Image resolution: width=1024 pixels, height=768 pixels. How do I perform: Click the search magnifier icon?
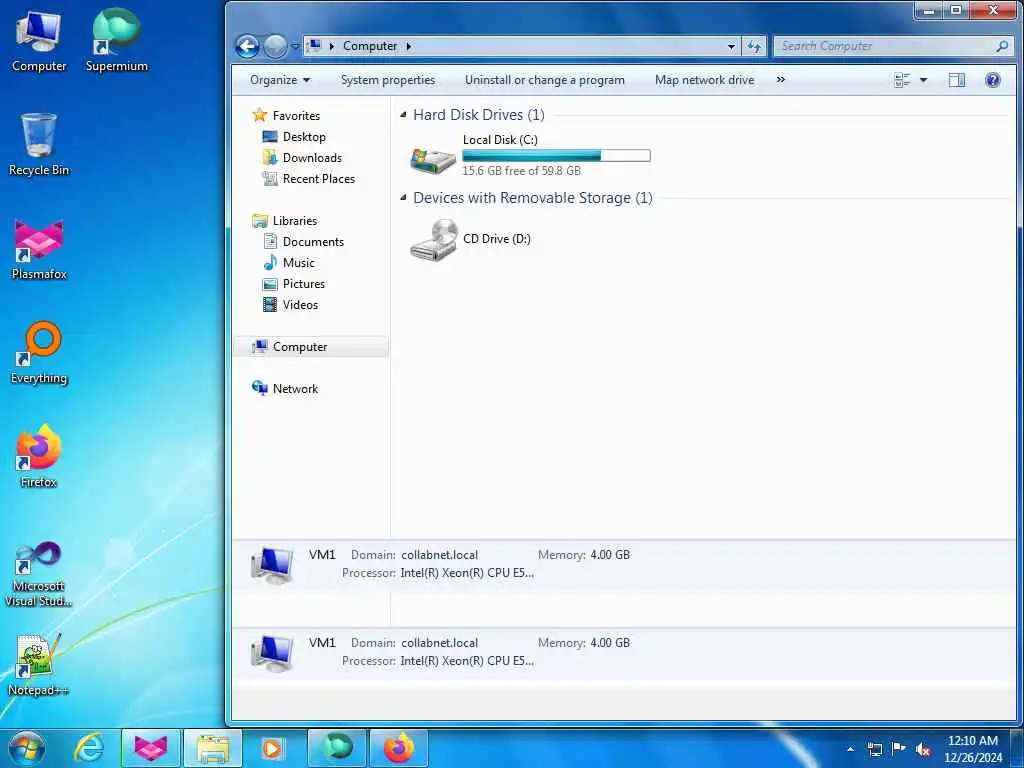1002,46
